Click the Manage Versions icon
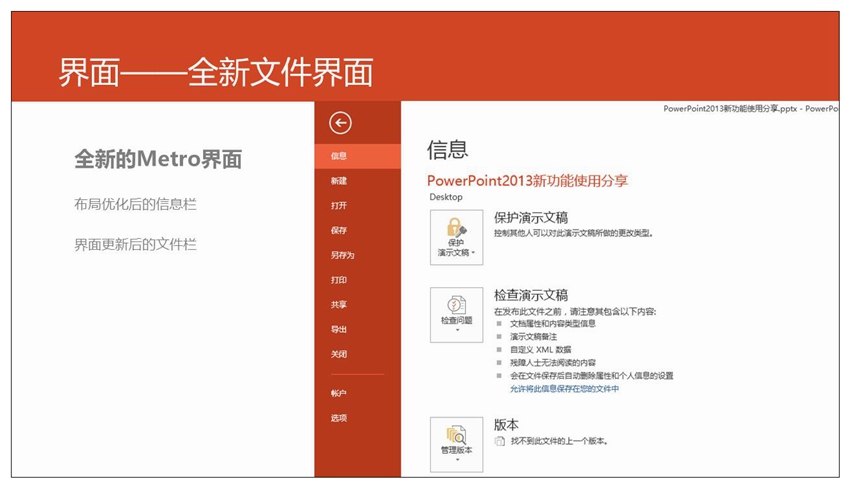Viewport: 850px width, 488px height. tap(456, 435)
